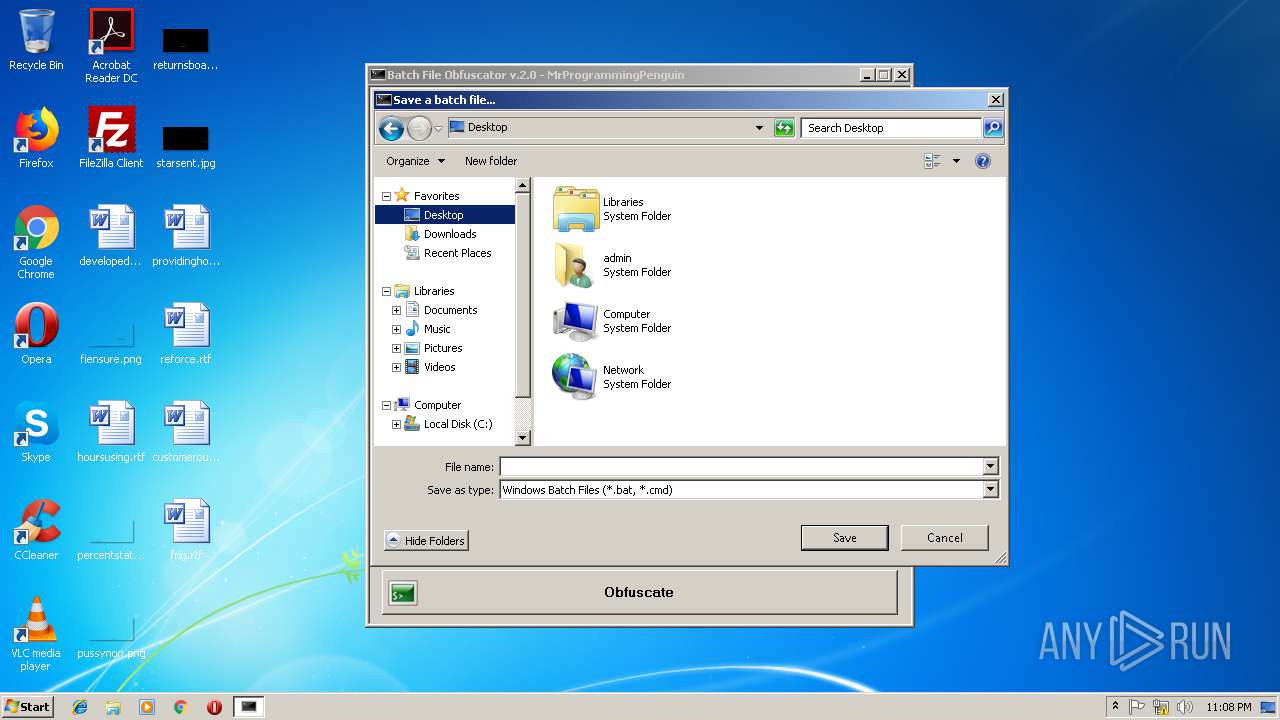
Task: Select Desktop in Favorites
Action: coord(445,215)
